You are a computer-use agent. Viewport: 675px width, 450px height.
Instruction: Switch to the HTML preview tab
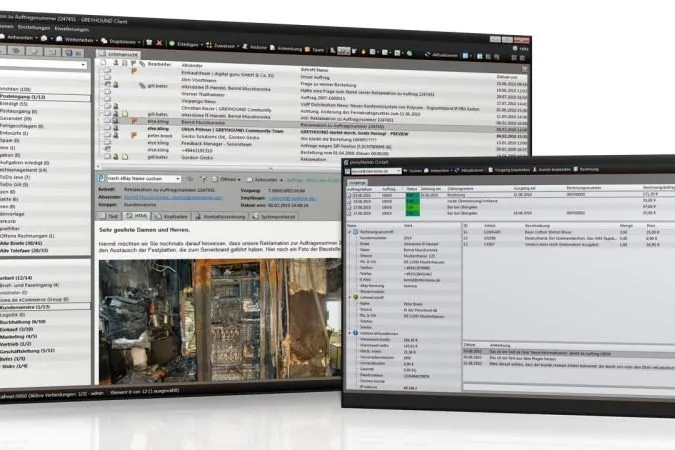coord(137,216)
